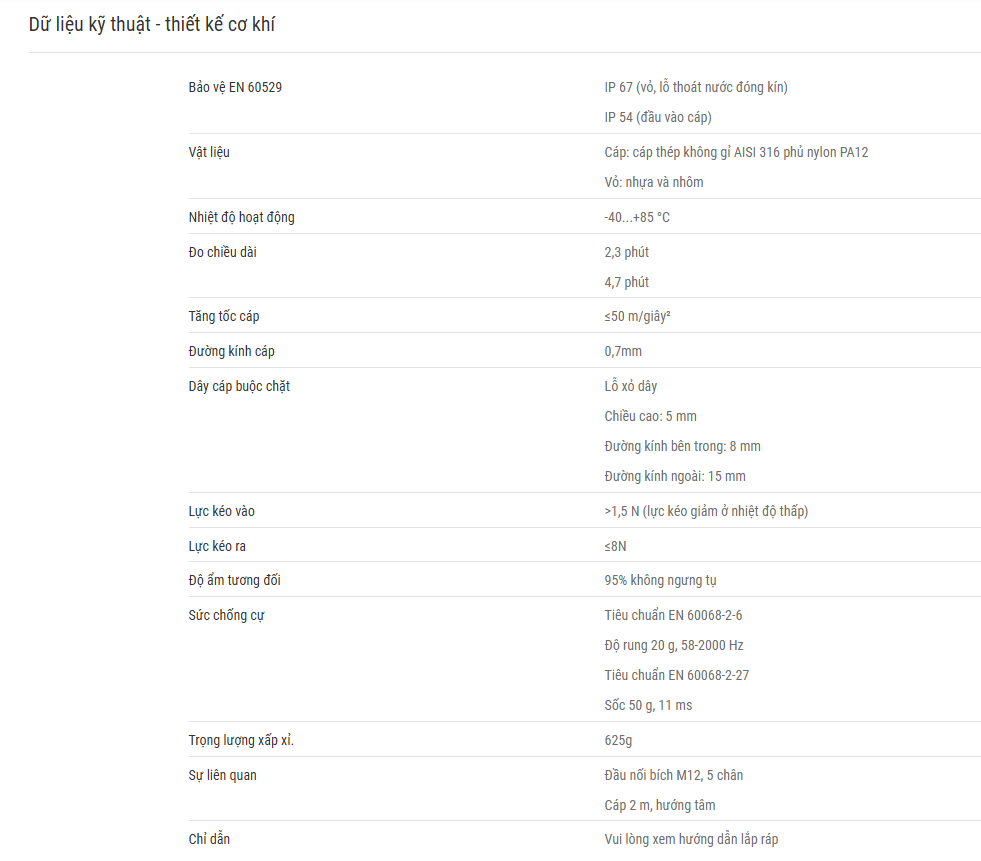
Task: Click 'Đường kính ngoài: 15 mm' text
Action: coord(675,477)
